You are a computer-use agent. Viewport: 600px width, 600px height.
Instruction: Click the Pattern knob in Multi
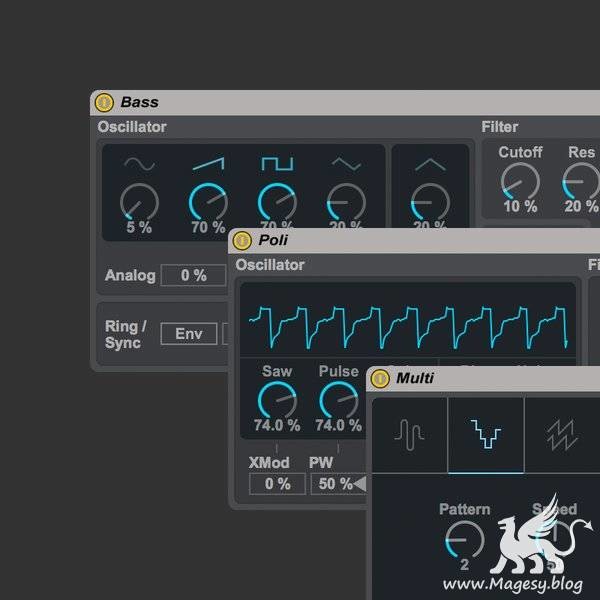[464, 540]
